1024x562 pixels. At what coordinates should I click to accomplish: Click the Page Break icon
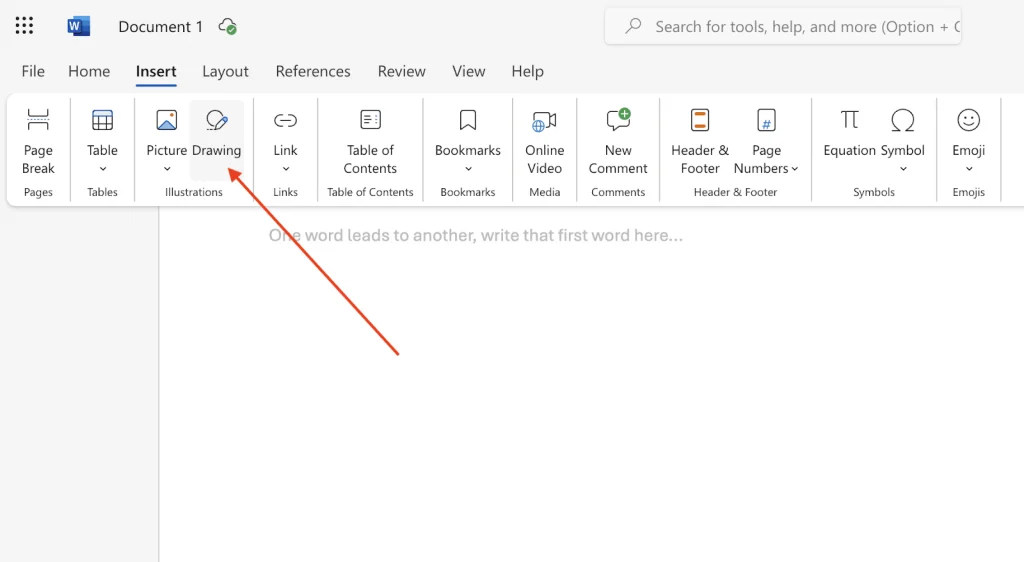pos(38,121)
